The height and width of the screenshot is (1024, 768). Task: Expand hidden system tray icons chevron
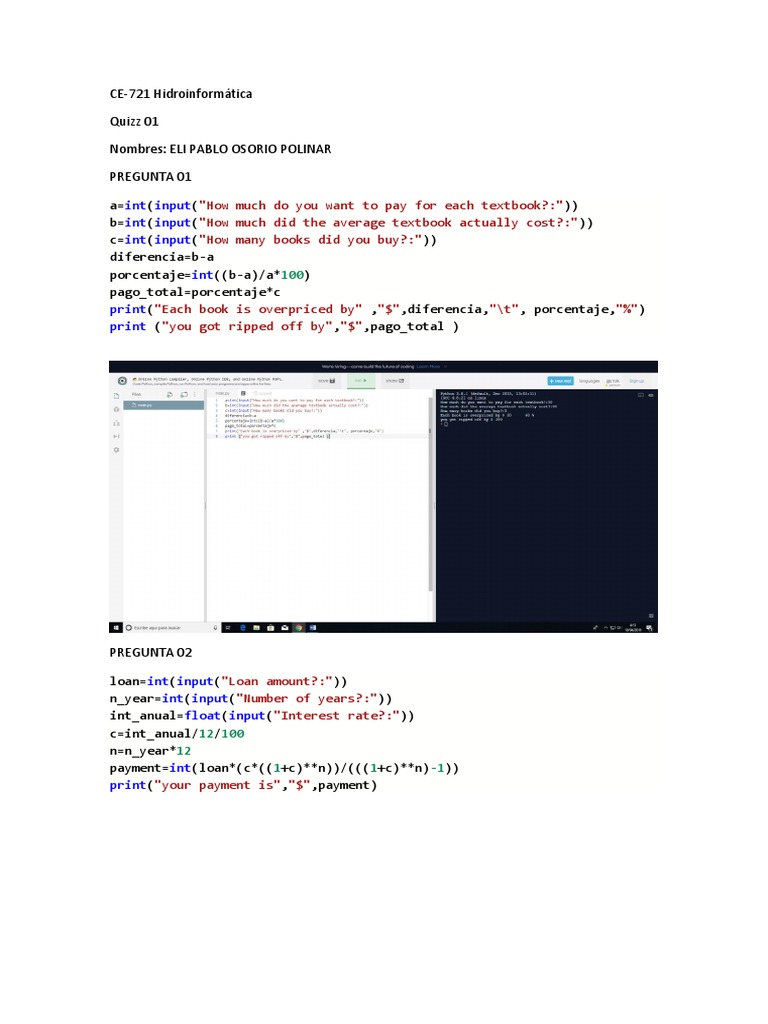pyautogui.click(x=605, y=628)
